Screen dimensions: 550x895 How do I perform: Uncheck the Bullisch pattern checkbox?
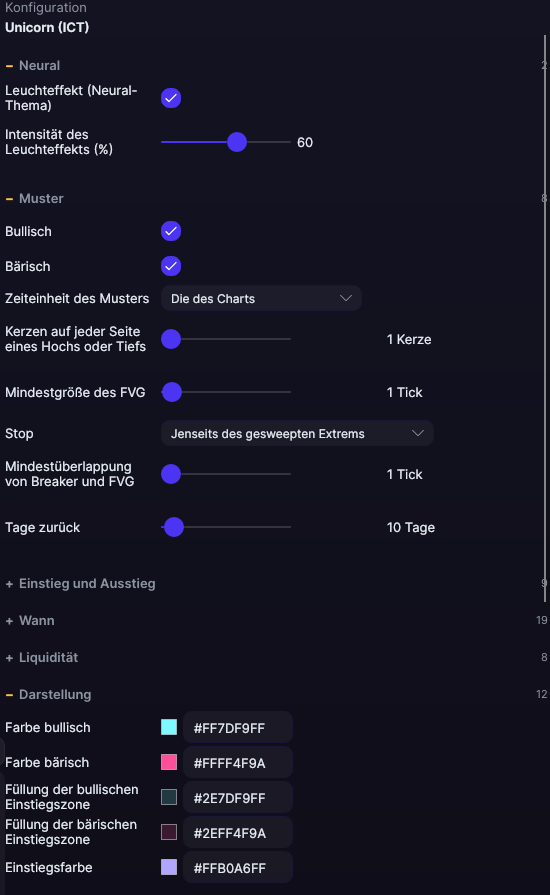tap(171, 231)
